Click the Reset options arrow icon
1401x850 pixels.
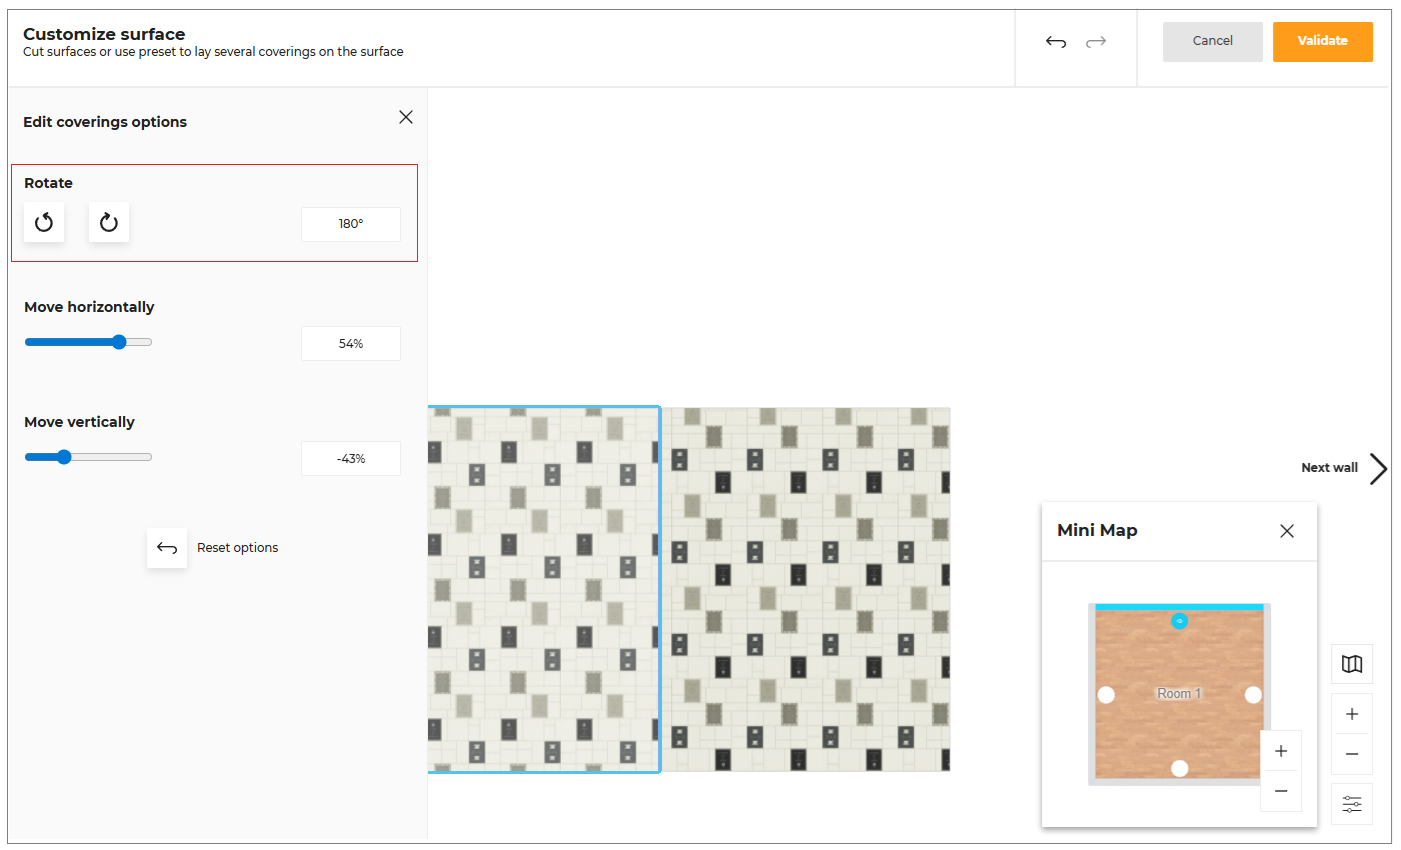pos(167,548)
